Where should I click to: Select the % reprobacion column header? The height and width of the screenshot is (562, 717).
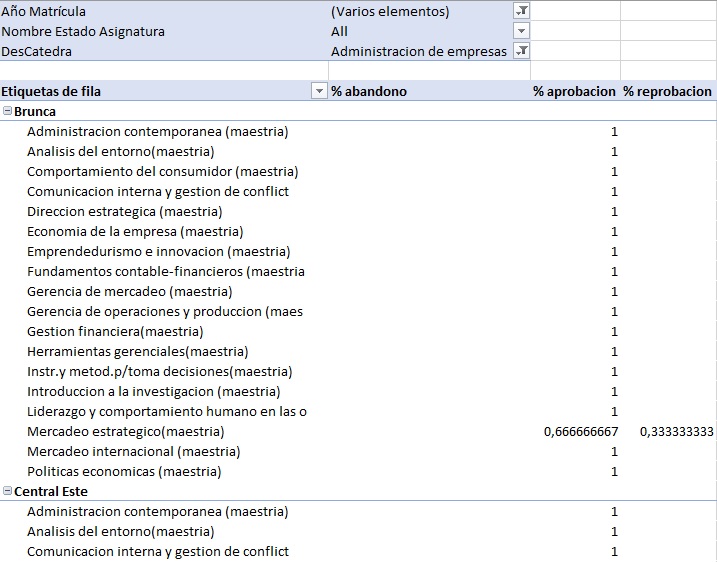point(667,91)
